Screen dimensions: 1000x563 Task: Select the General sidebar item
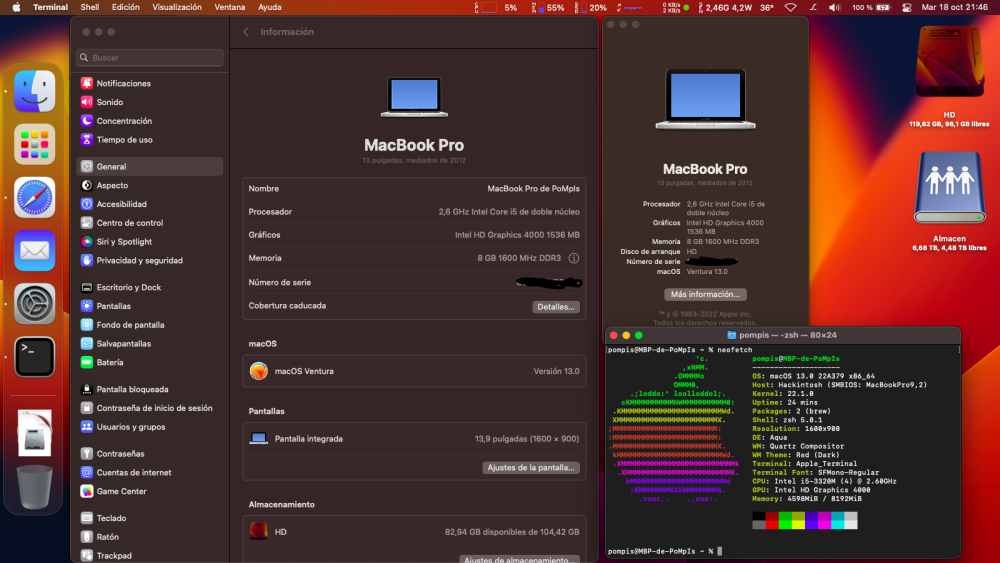(149, 166)
